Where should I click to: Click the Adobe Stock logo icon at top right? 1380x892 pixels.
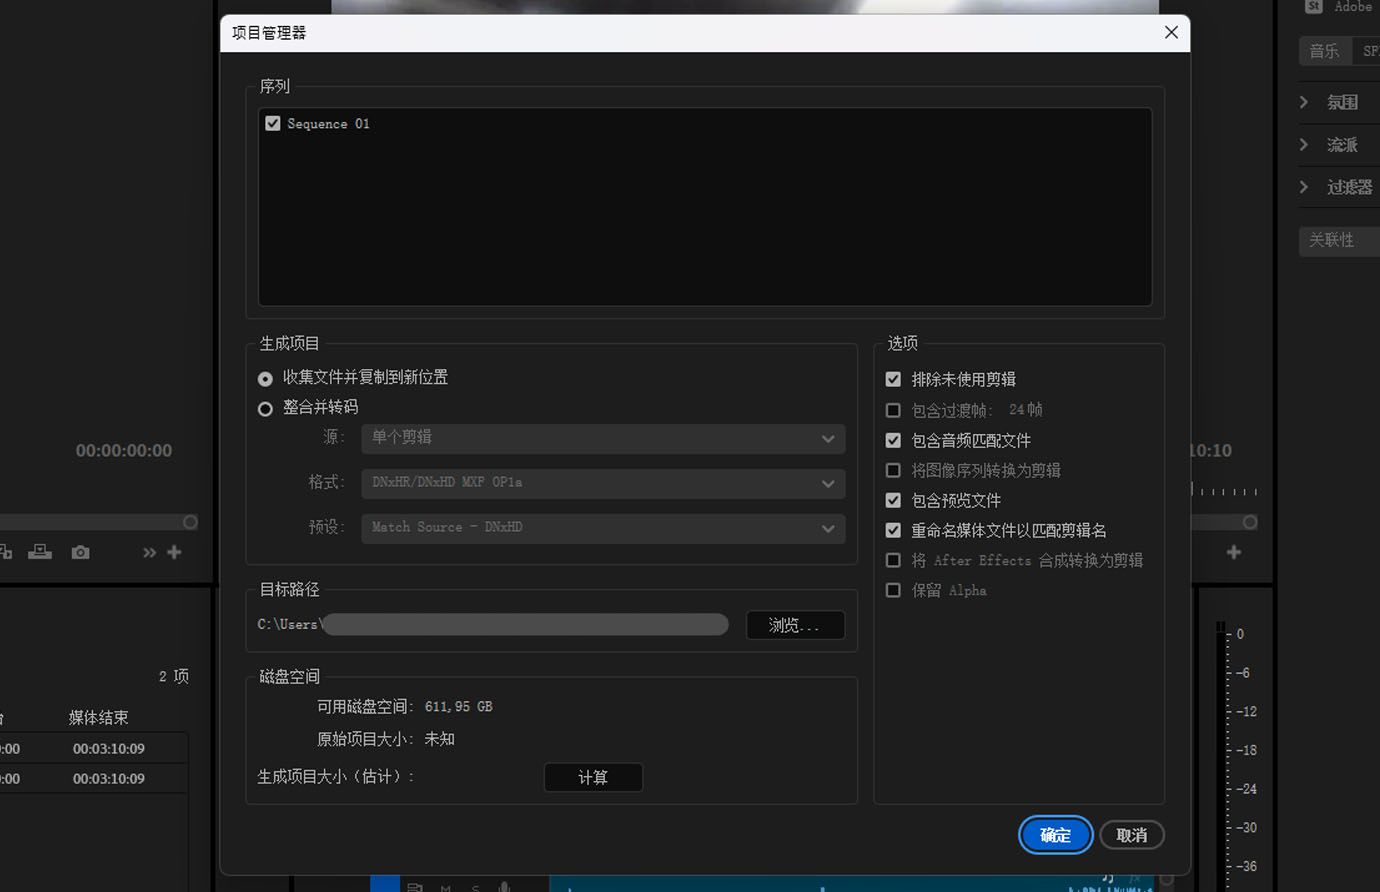pyautogui.click(x=1315, y=7)
